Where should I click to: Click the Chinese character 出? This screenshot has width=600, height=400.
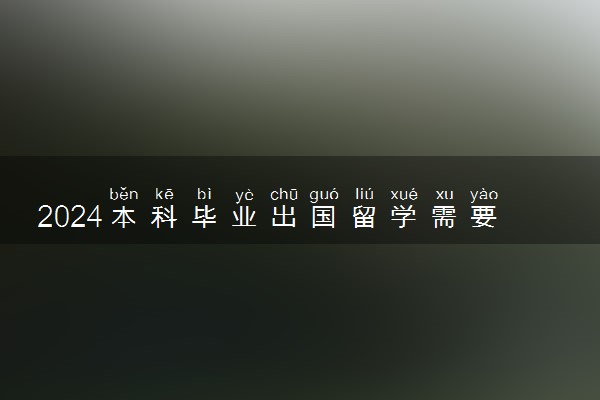click(284, 217)
